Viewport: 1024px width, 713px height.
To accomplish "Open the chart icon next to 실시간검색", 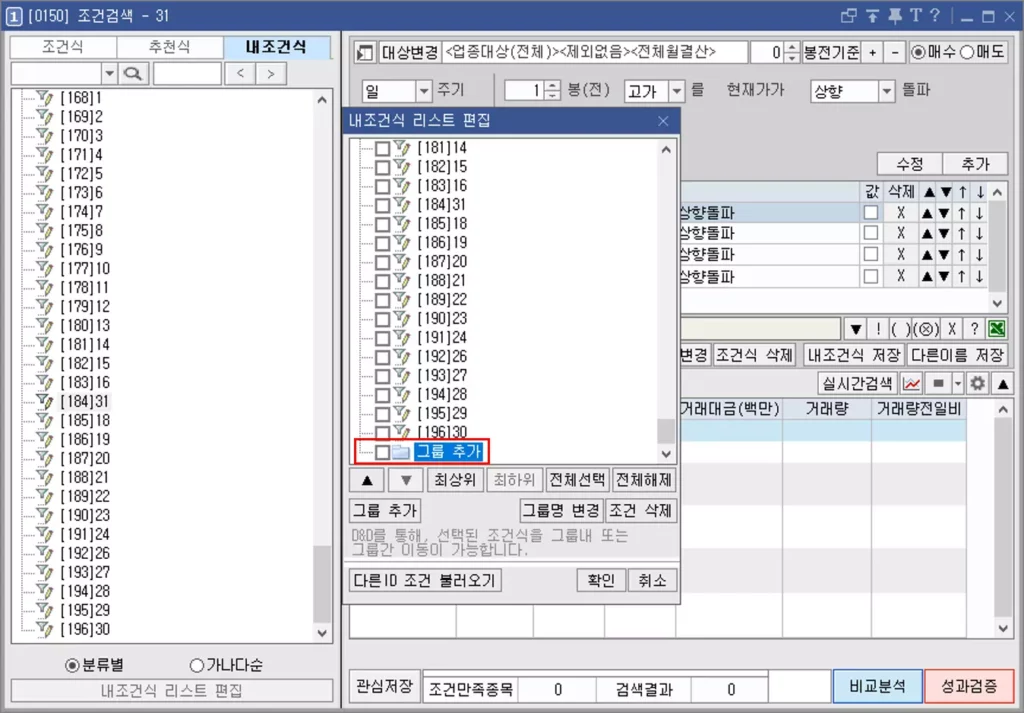I will (x=911, y=384).
